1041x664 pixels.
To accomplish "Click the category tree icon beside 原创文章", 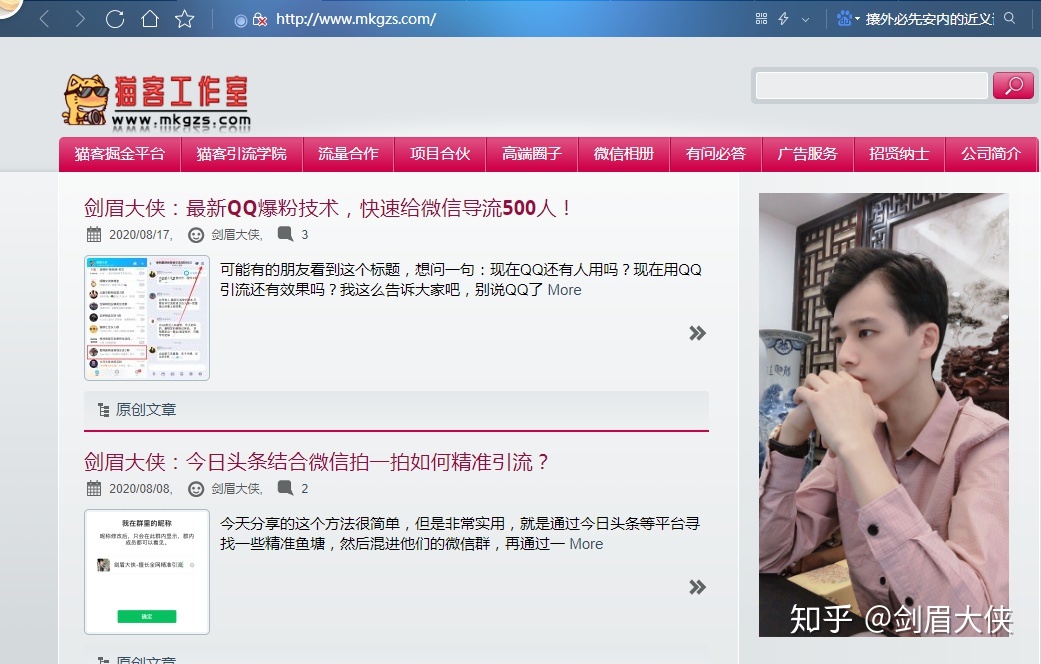I will coord(104,410).
